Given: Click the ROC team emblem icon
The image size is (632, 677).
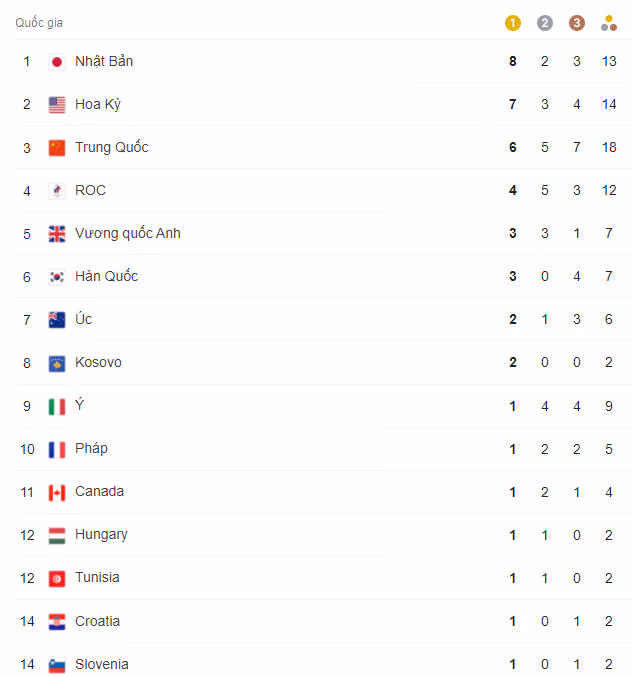Looking at the screenshot, I should coord(57,191).
